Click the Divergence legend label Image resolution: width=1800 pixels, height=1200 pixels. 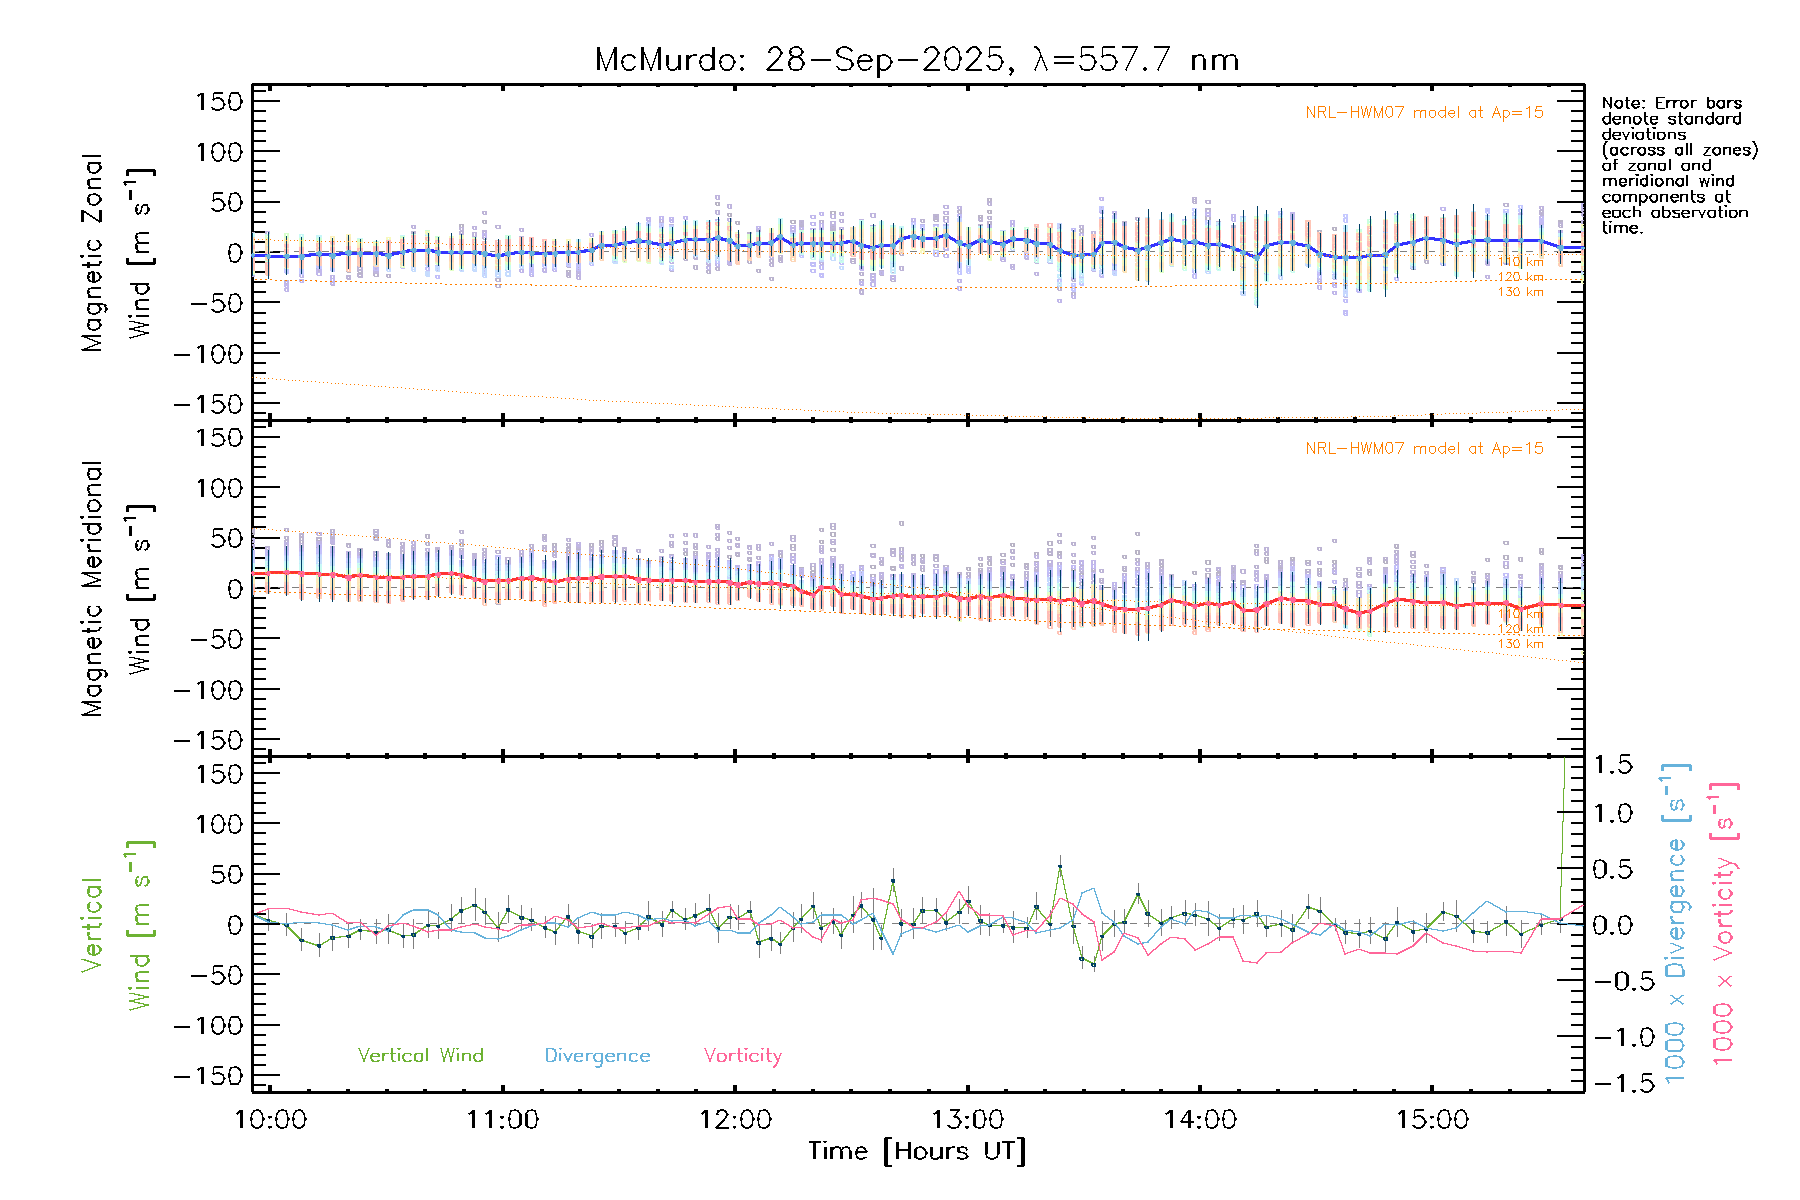point(597,1055)
